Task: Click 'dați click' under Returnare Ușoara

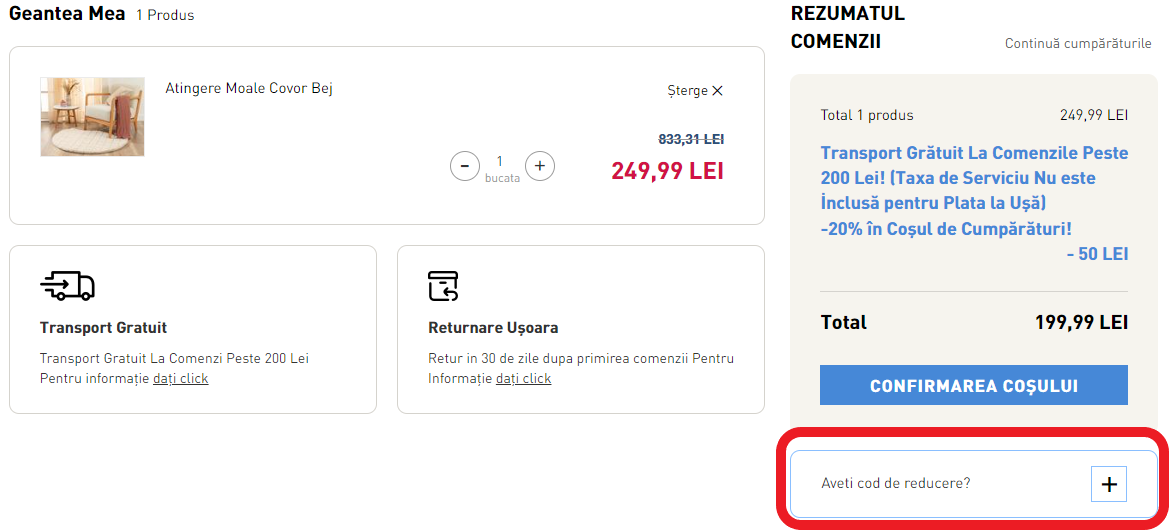Action: click(x=523, y=379)
